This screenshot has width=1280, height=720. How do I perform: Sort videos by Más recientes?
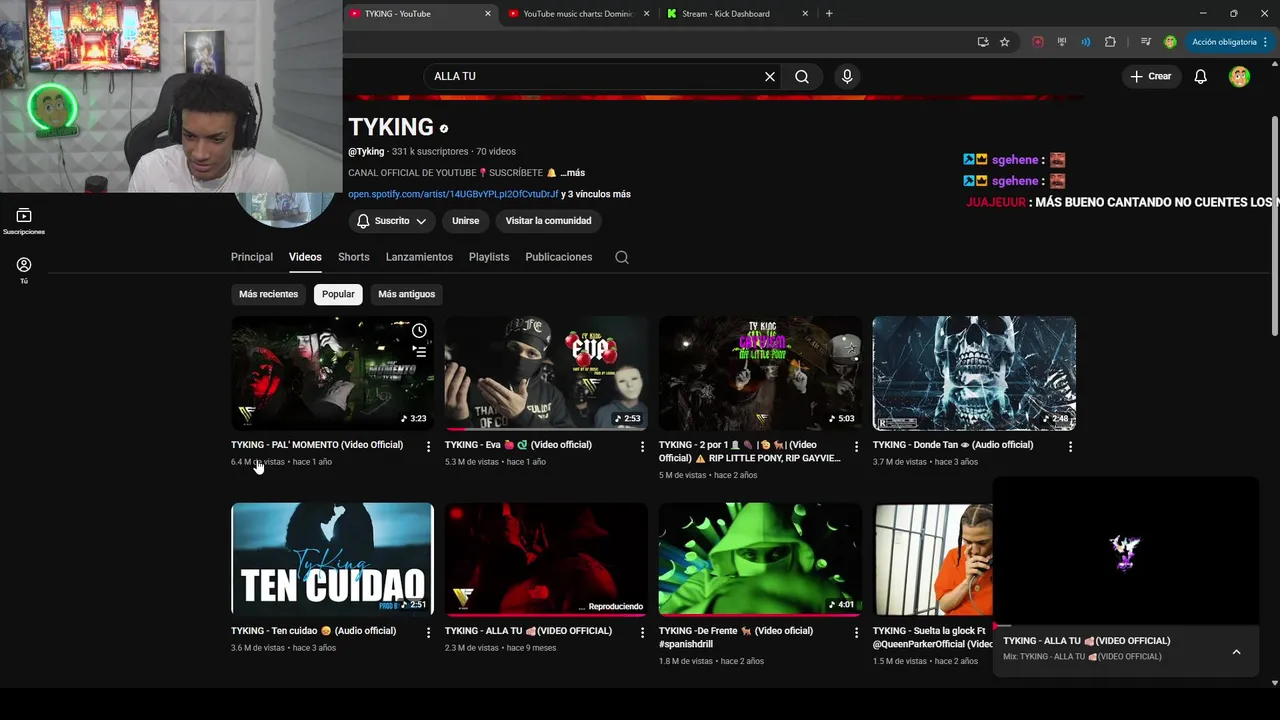coord(268,294)
